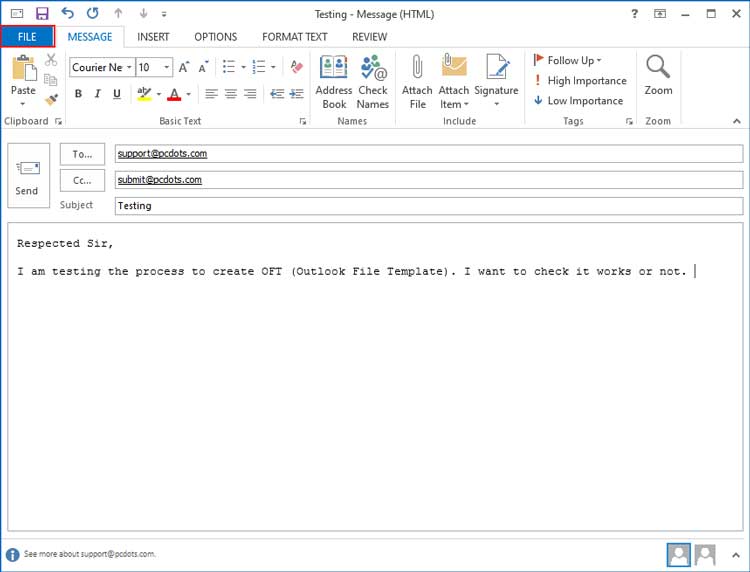The width and height of the screenshot is (750, 572).
Task: Expand the font color arrow
Action: click(189, 94)
